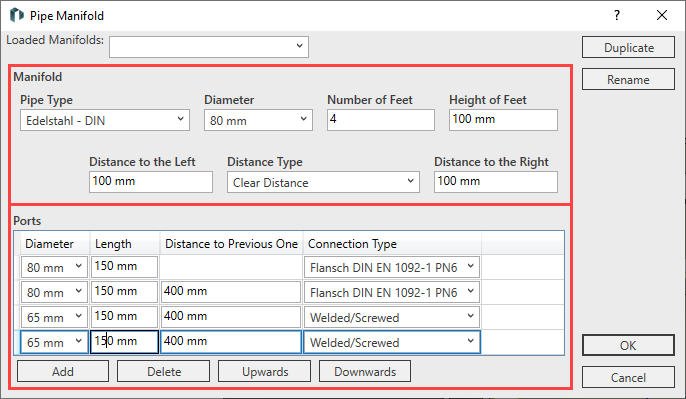
Task: Click the Pipe Manifold app icon in title bar
Action: (x=17, y=15)
